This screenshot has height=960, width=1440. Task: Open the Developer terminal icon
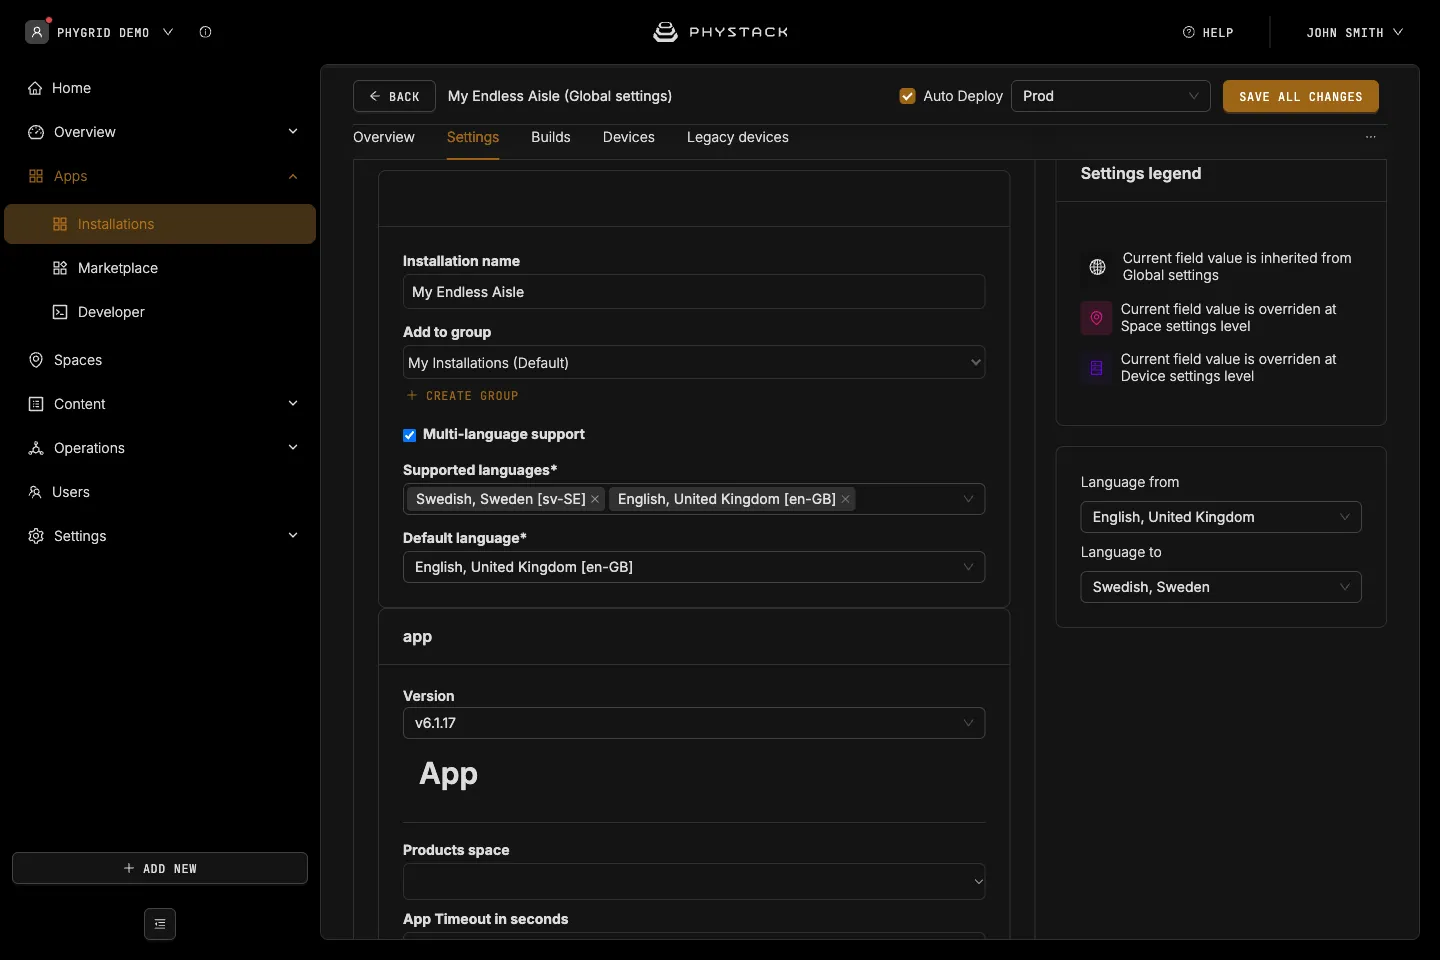tap(60, 312)
